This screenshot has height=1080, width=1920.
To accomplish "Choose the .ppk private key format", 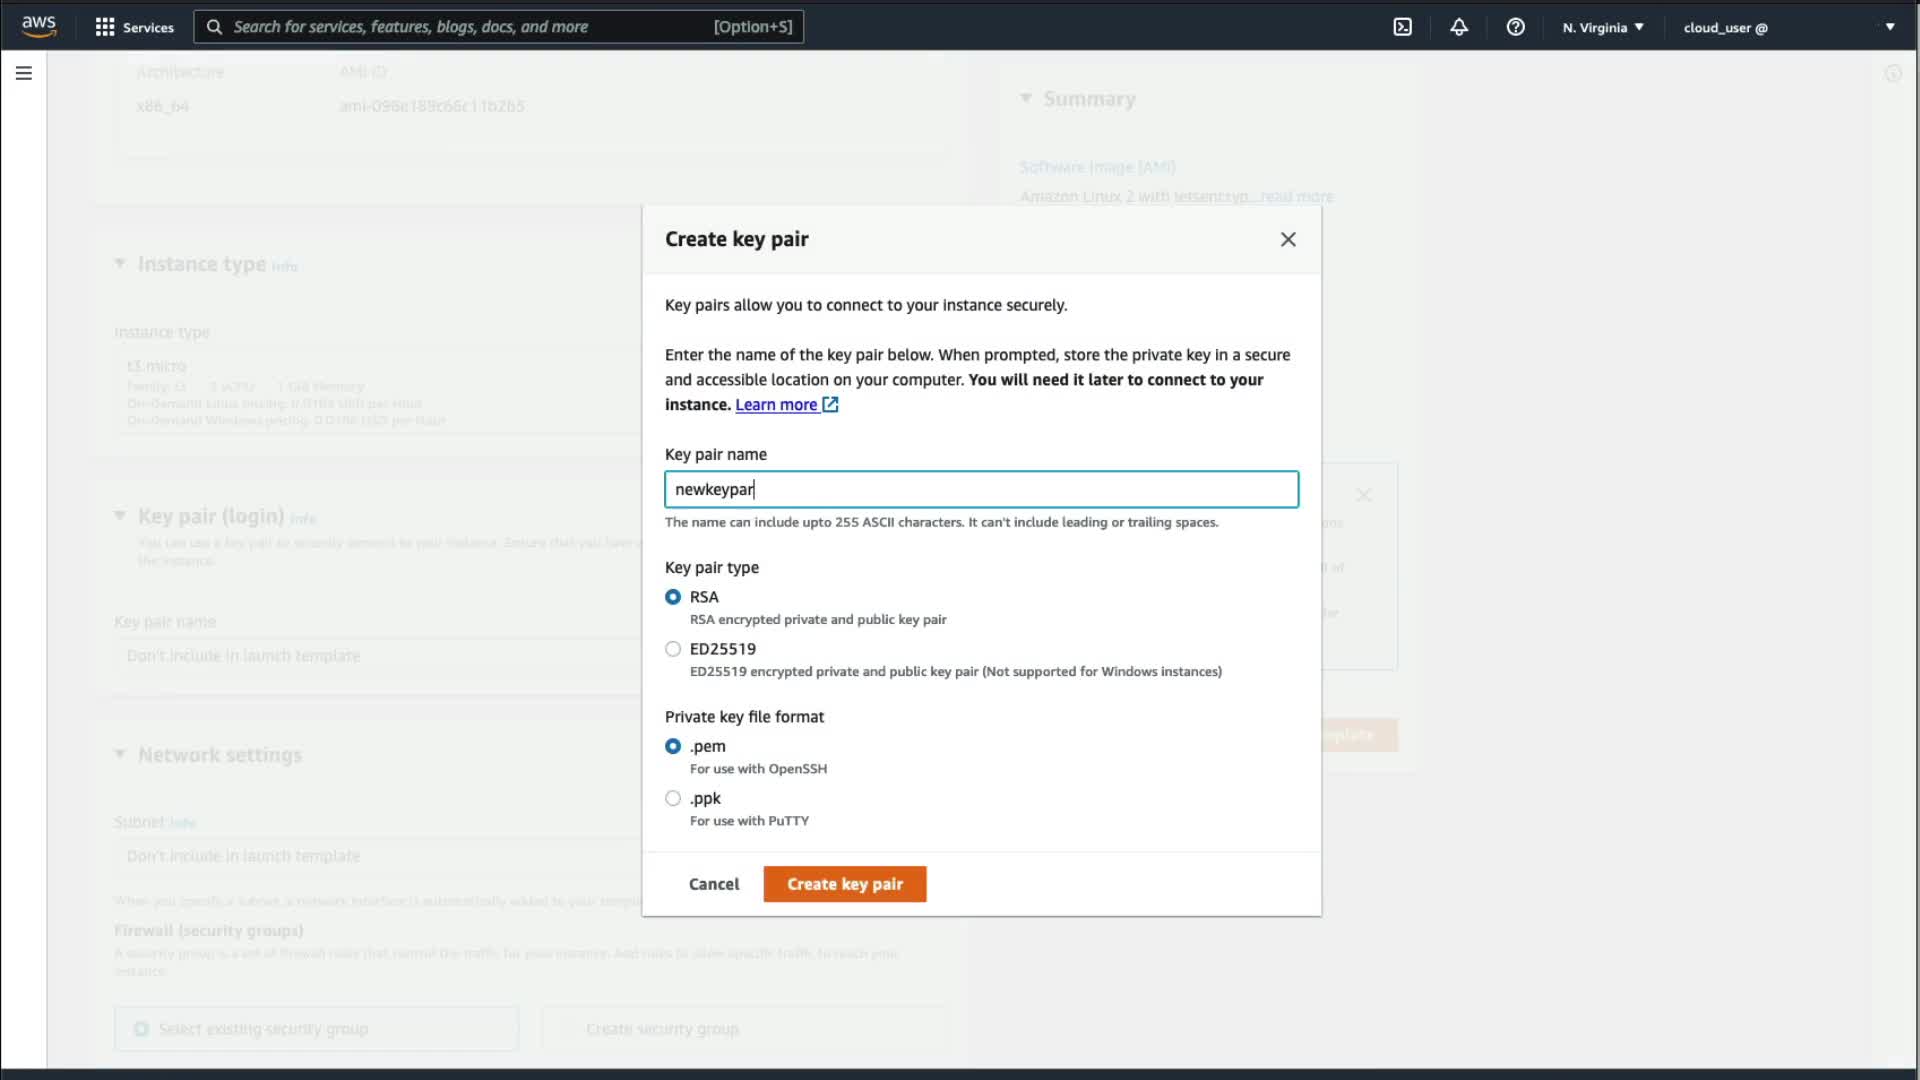I will (673, 798).
